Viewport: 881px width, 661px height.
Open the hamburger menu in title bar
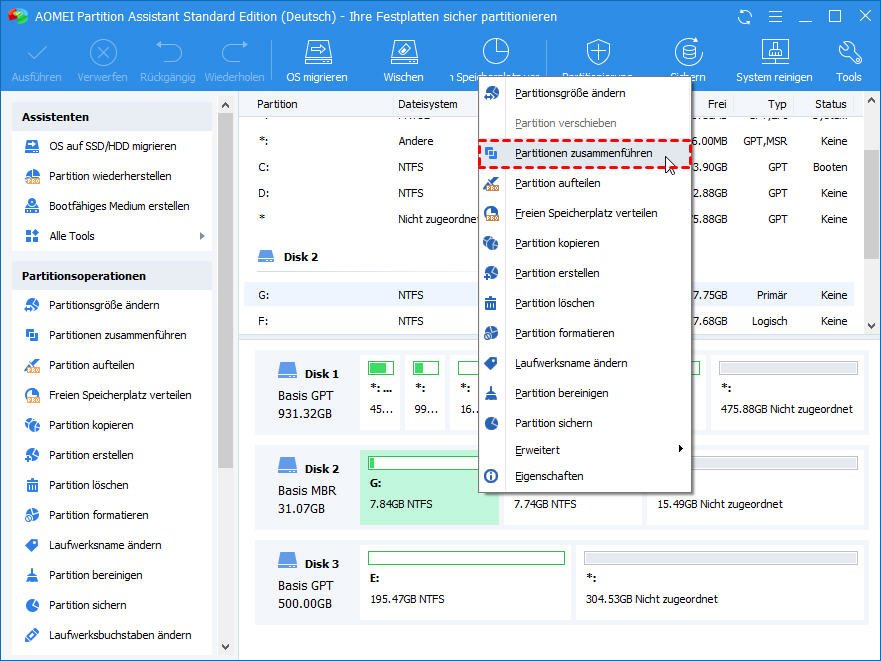[x=775, y=17]
